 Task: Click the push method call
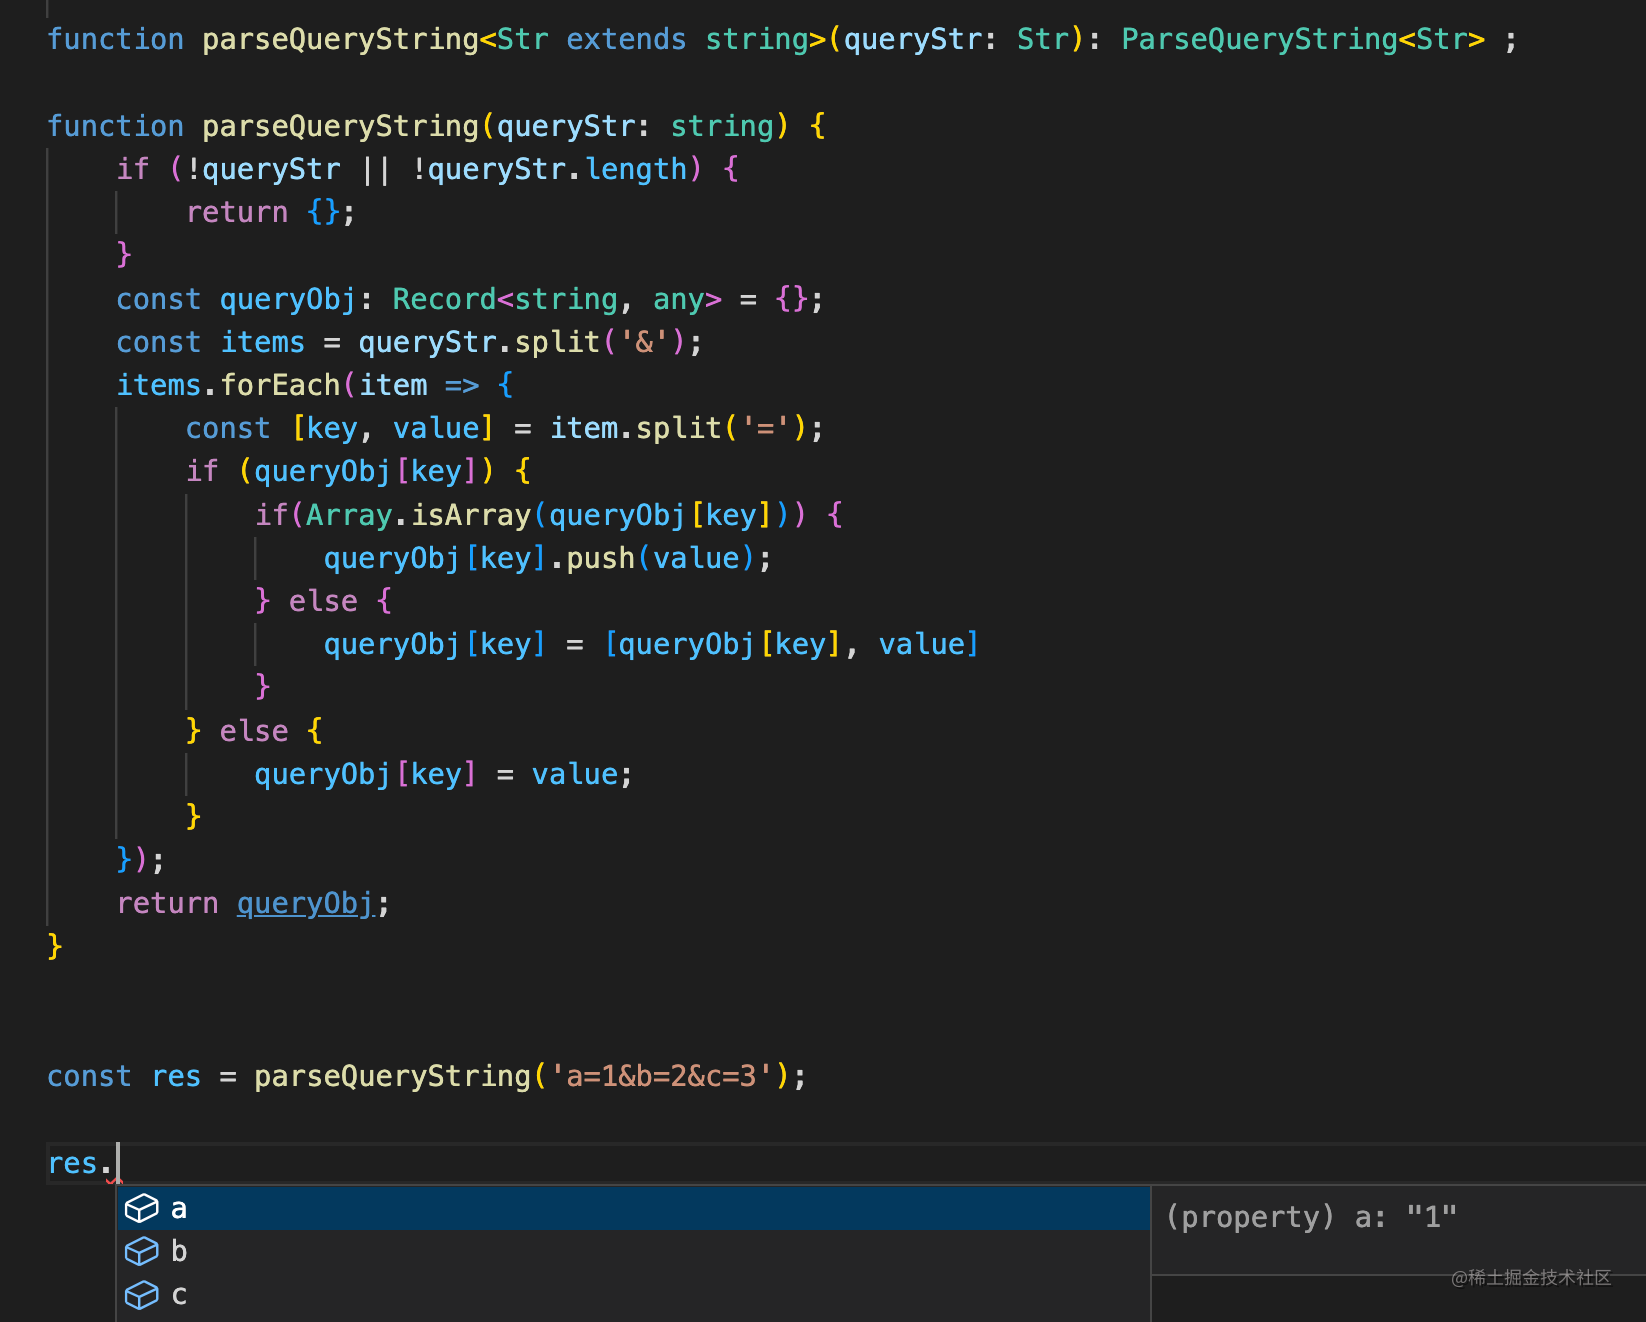(600, 558)
